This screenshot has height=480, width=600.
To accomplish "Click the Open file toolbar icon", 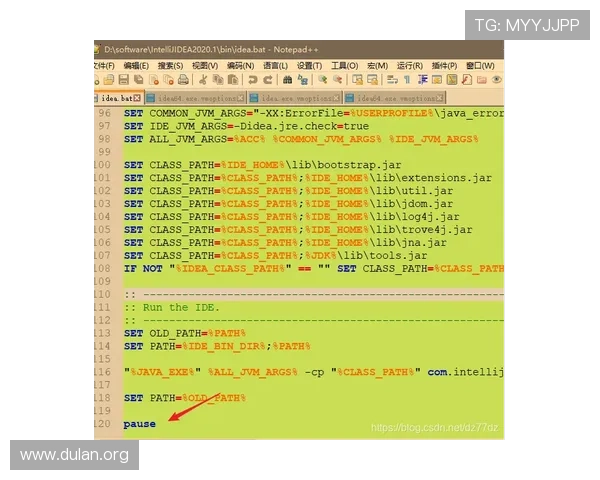I will pyautogui.click(x=109, y=80).
